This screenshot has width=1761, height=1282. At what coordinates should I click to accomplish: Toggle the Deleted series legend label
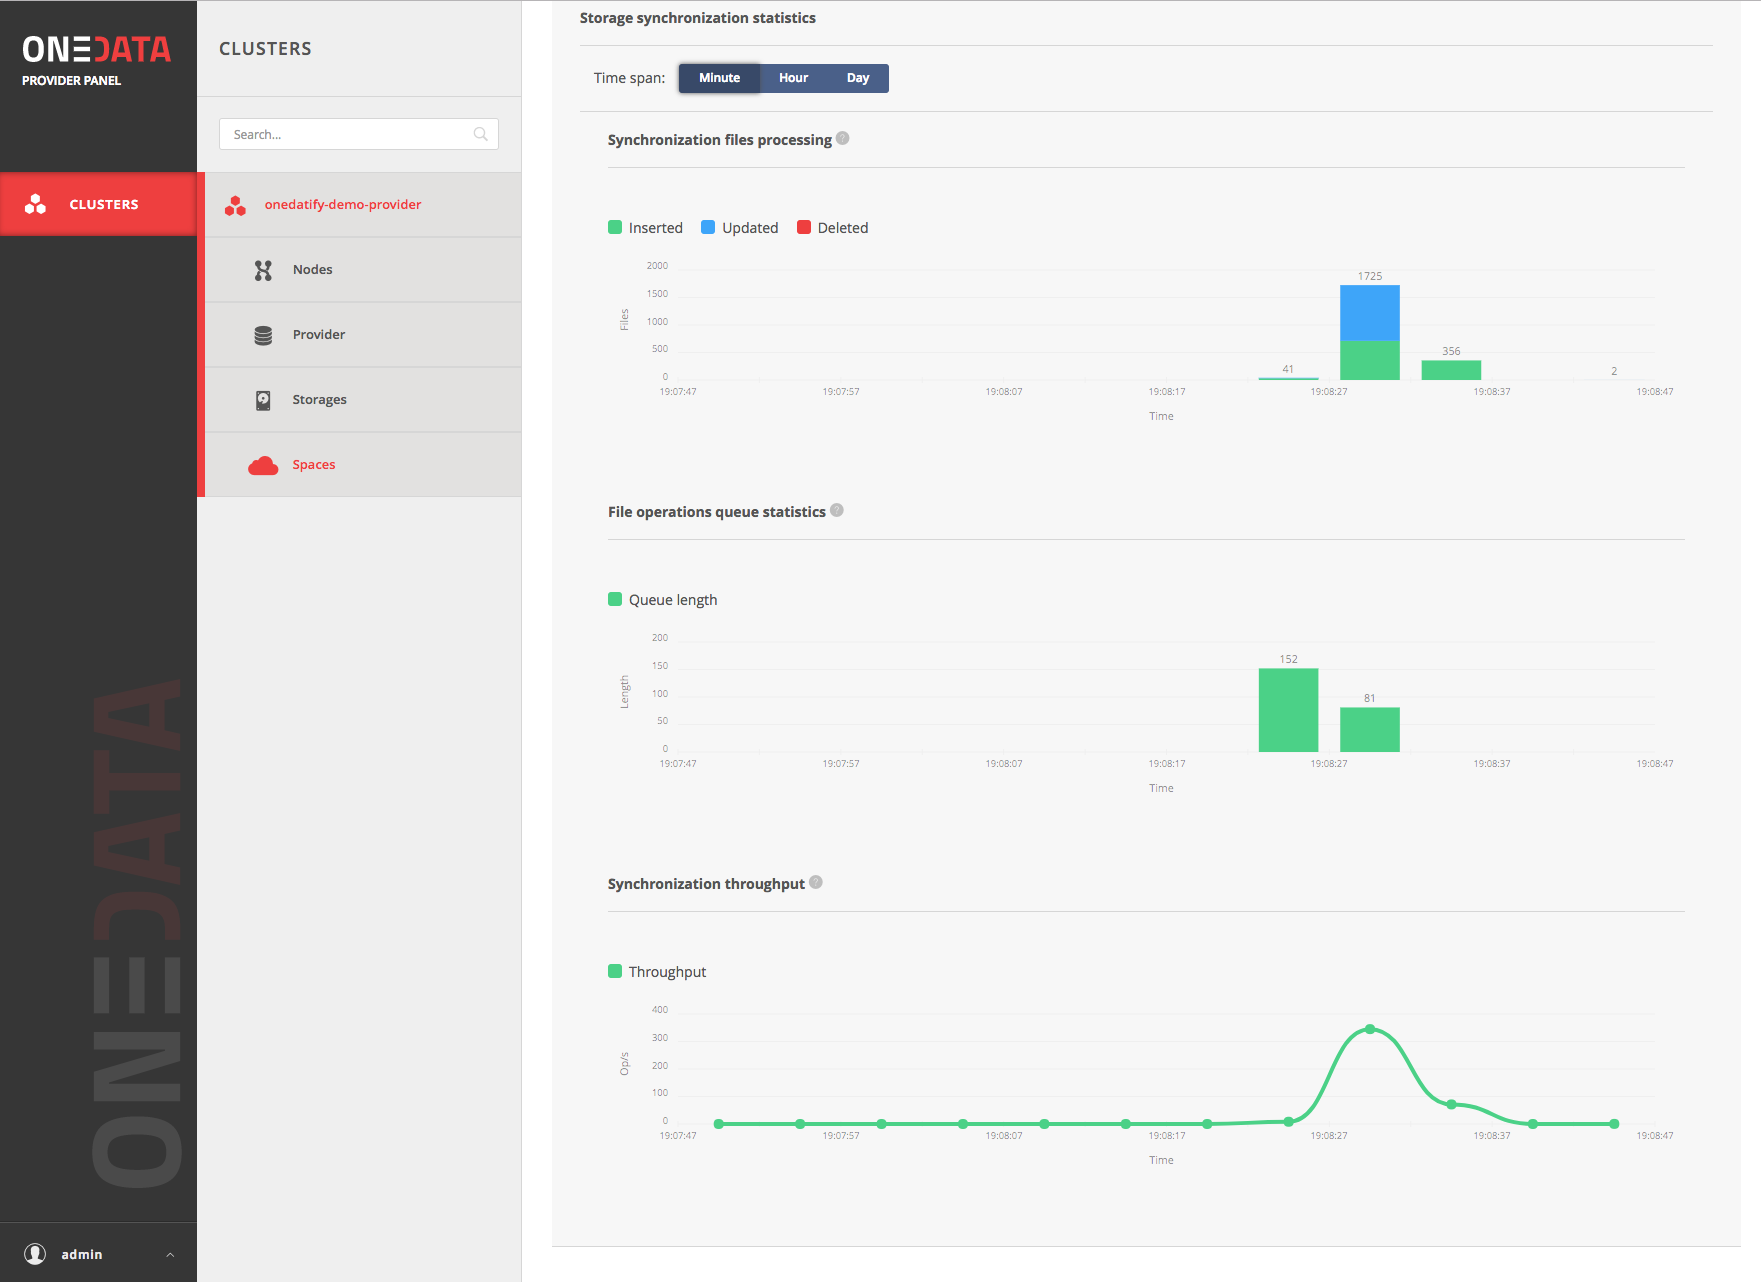[842, 228]
